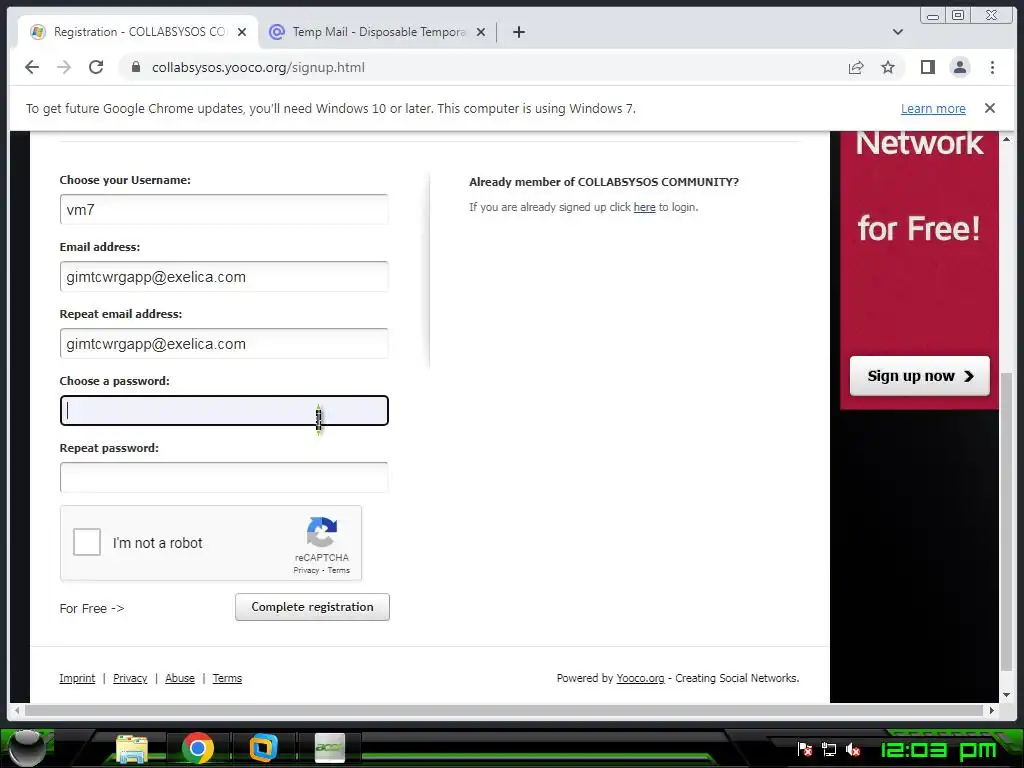Viewport: 1024px width, 768px height.
Task: Open the Imprint footer link
Action: [77, 679]
